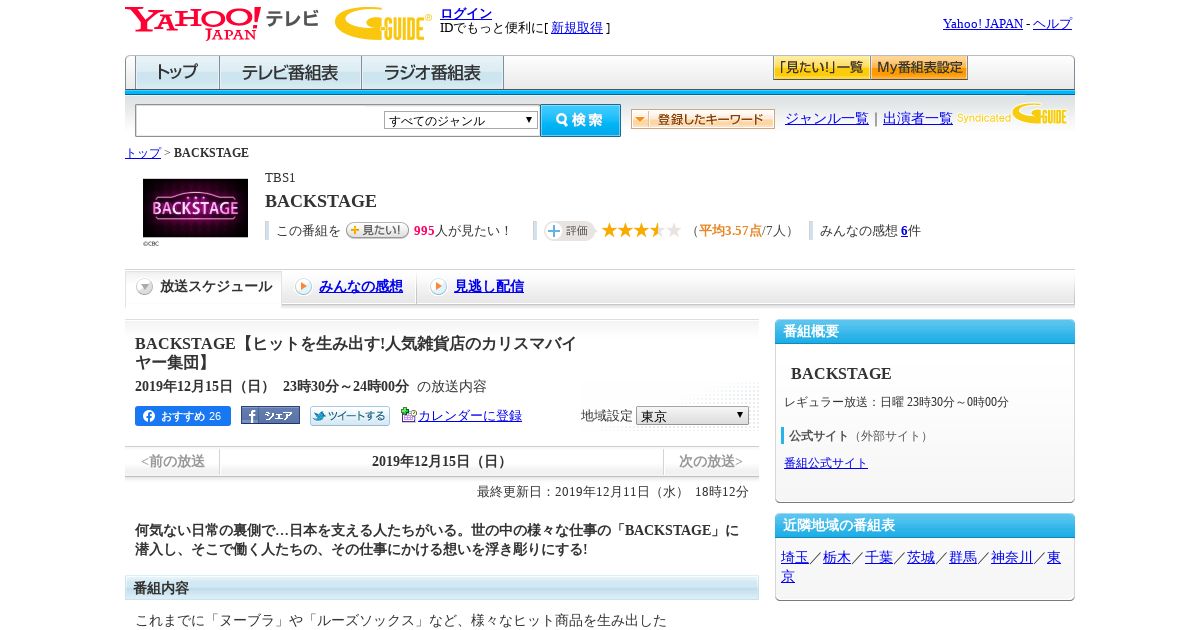Open the ヘルプ link
The height and width of the screenshot is (630, 1200).
click(1052, 23)
